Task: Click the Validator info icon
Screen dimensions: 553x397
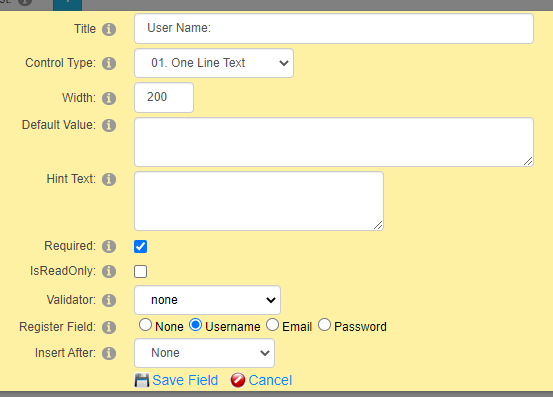Action: (109, 300)
